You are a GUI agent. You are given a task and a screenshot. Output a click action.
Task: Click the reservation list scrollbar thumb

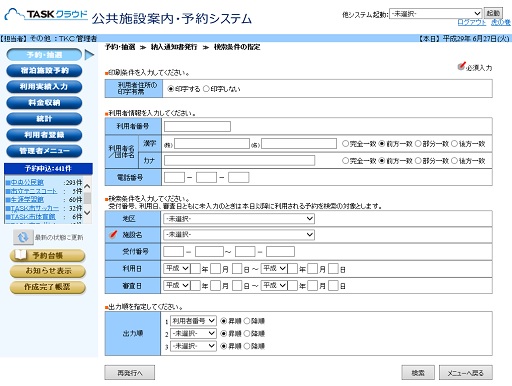tap(87, 198)
